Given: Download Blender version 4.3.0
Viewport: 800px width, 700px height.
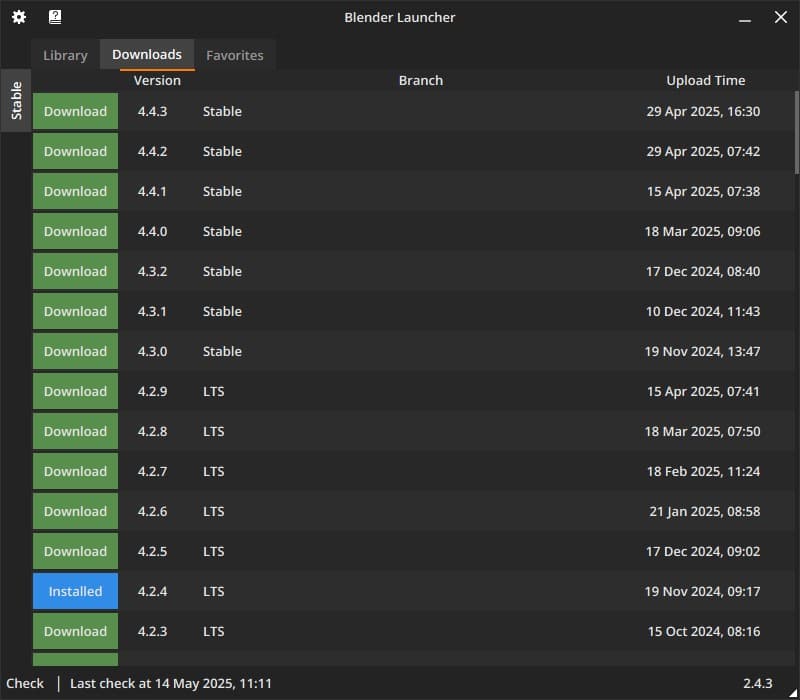Looking at the screenshot, I should [76, 351].
